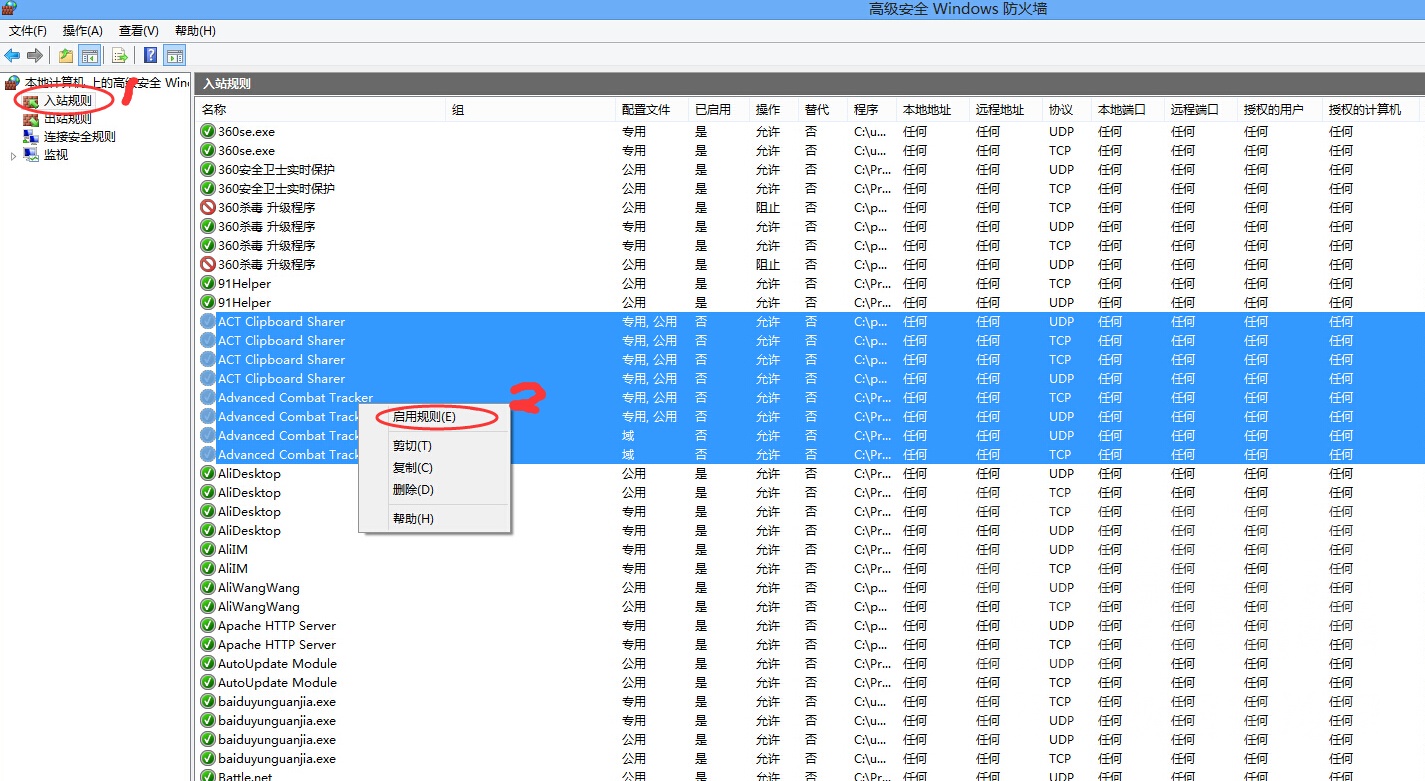
Task: Select the 360安全卫士实时保护 TCP rule name
Action: click(276, 188)
